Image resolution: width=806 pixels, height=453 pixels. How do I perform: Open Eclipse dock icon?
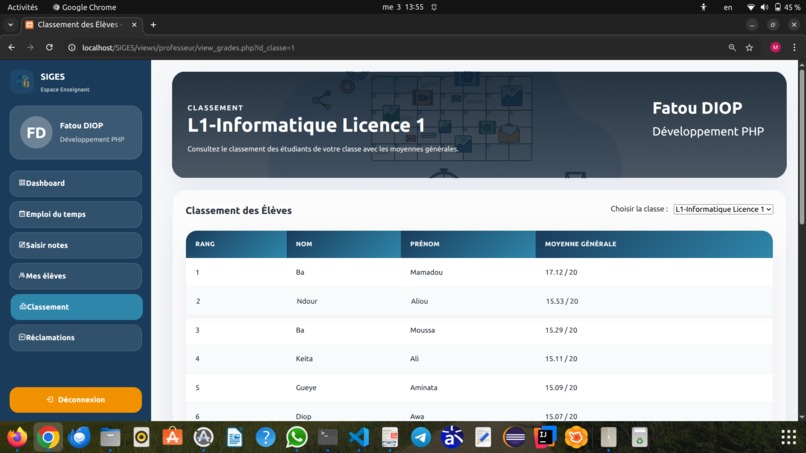pyautogui.click(x=514, y=438)
